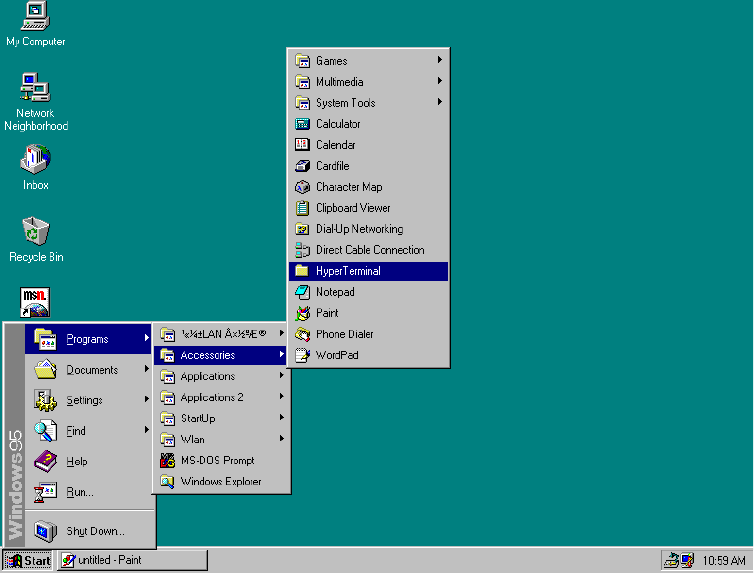The height and width of the screenshot is (573, 754).
Task: Click the WordPad icon
Action: [302, 355]
